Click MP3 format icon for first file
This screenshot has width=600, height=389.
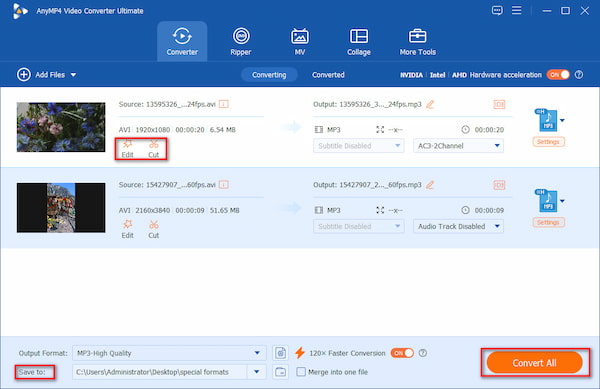546,120
